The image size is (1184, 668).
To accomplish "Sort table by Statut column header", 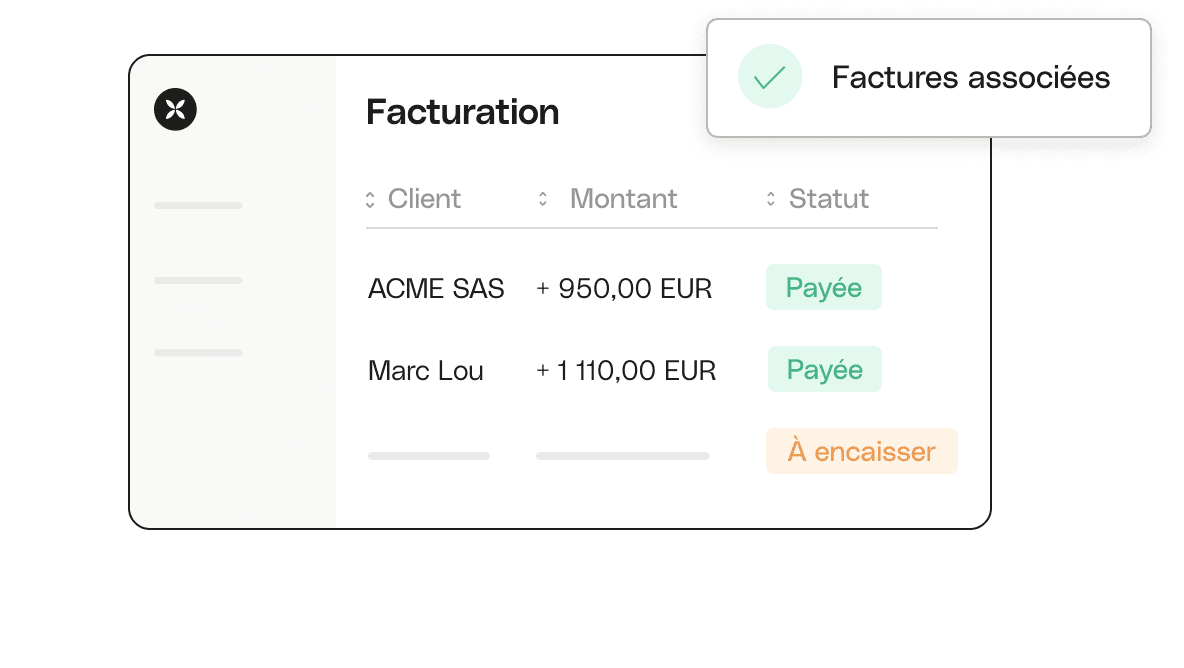I will (829, 199).
